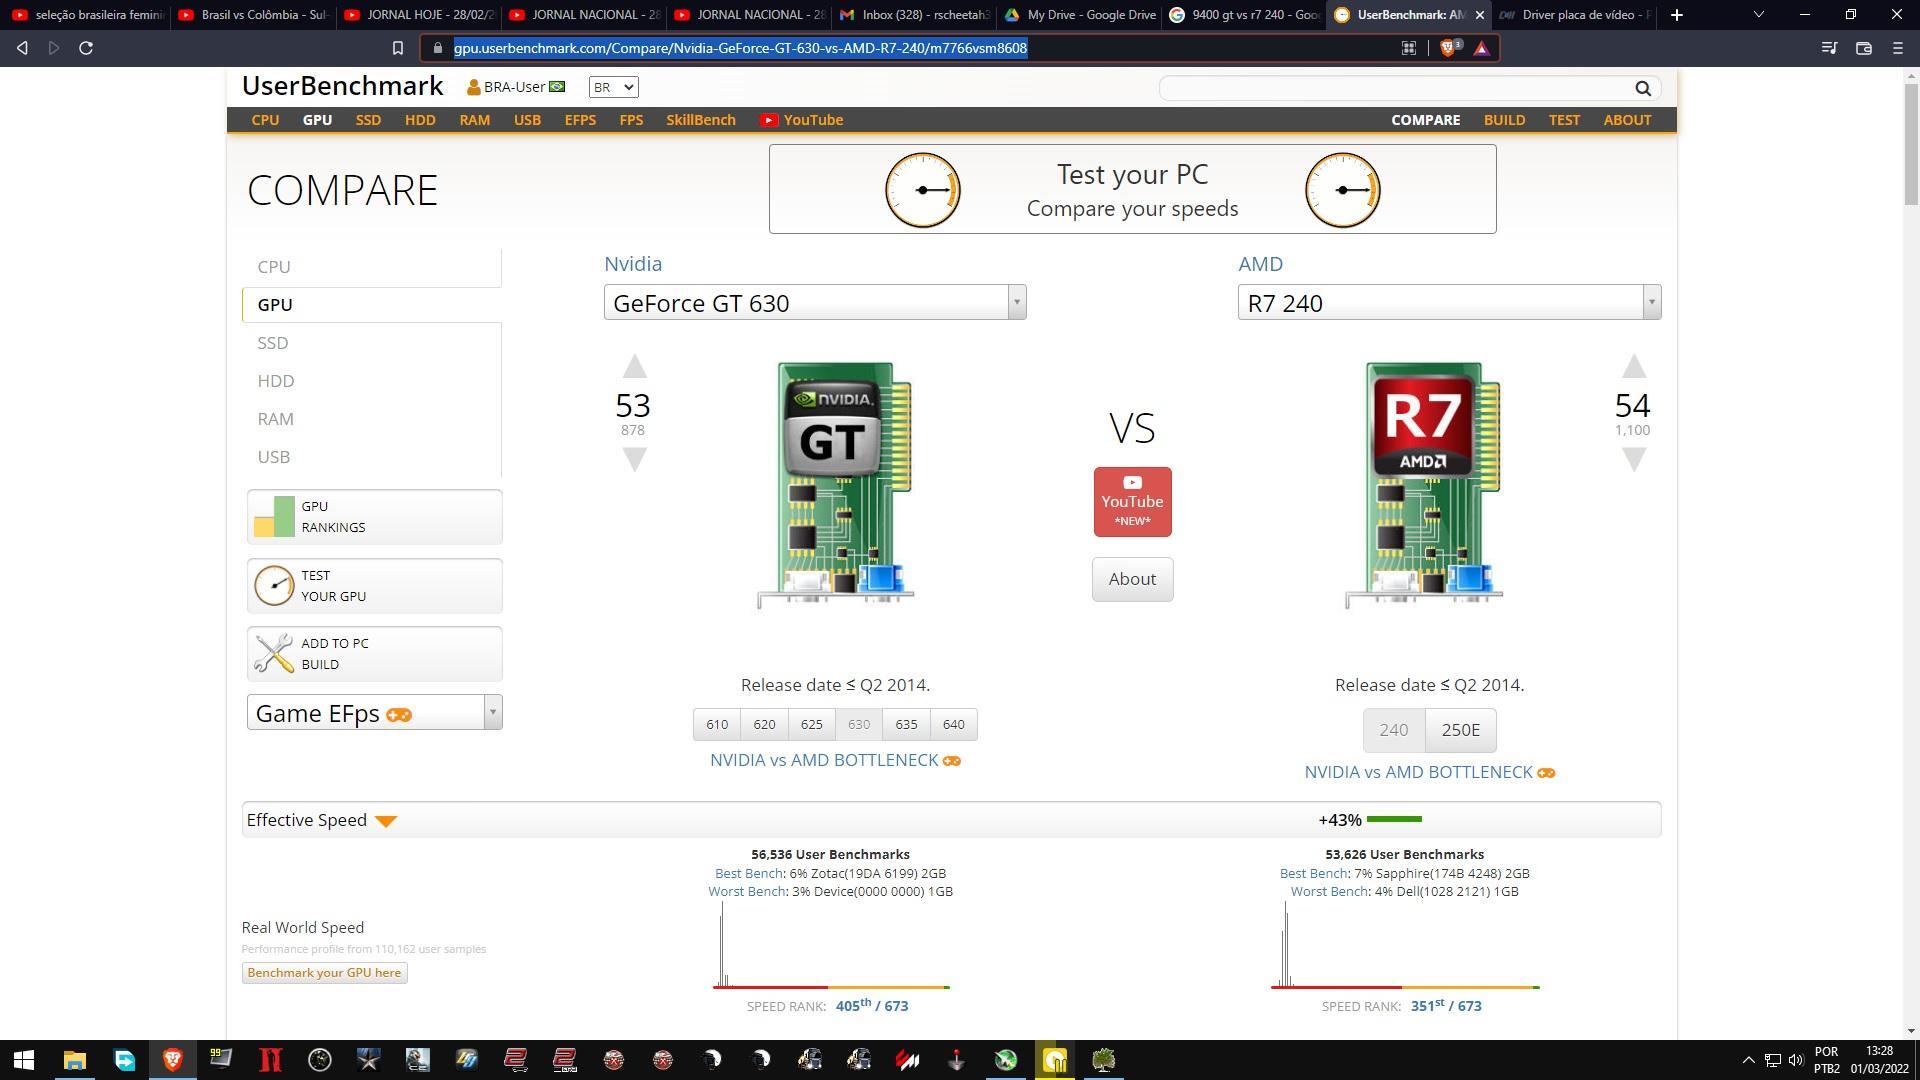Click TEST in top right menu

[x=1564, y=120]
